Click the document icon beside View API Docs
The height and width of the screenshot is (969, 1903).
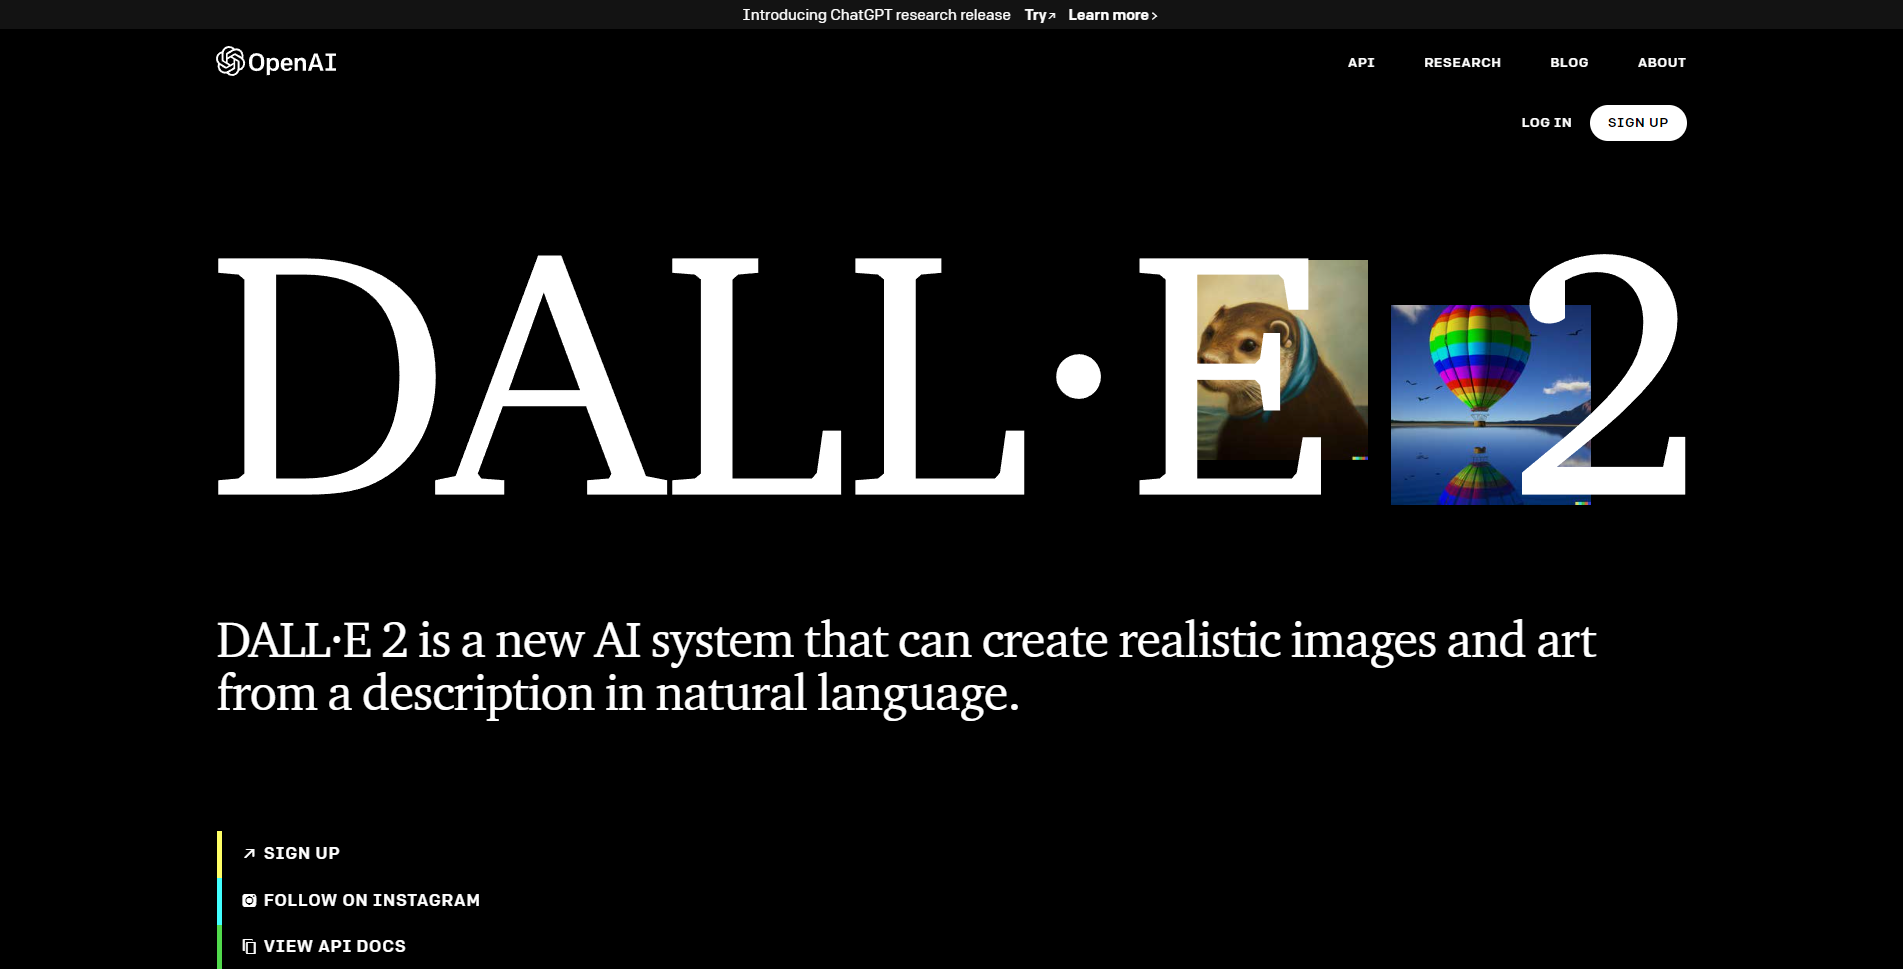pos(249,947)
